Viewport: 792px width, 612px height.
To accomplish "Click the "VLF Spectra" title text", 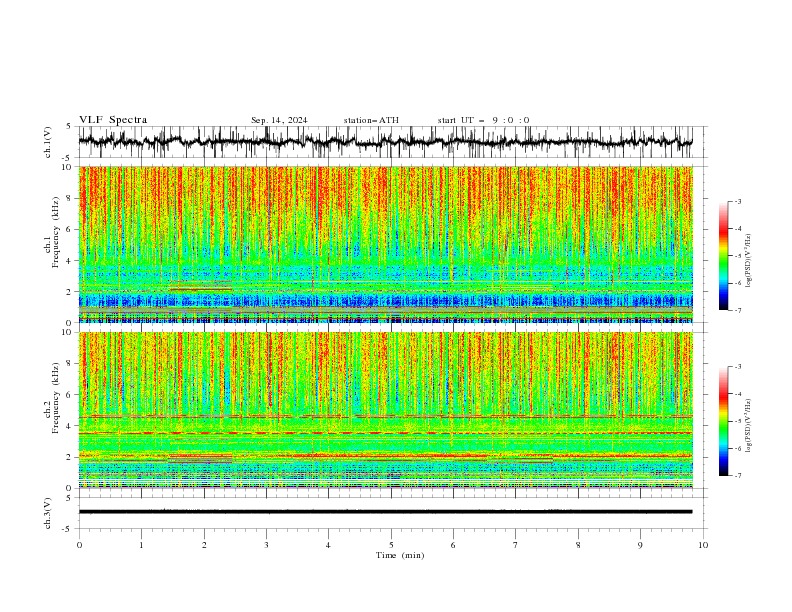I will point(113,120).
